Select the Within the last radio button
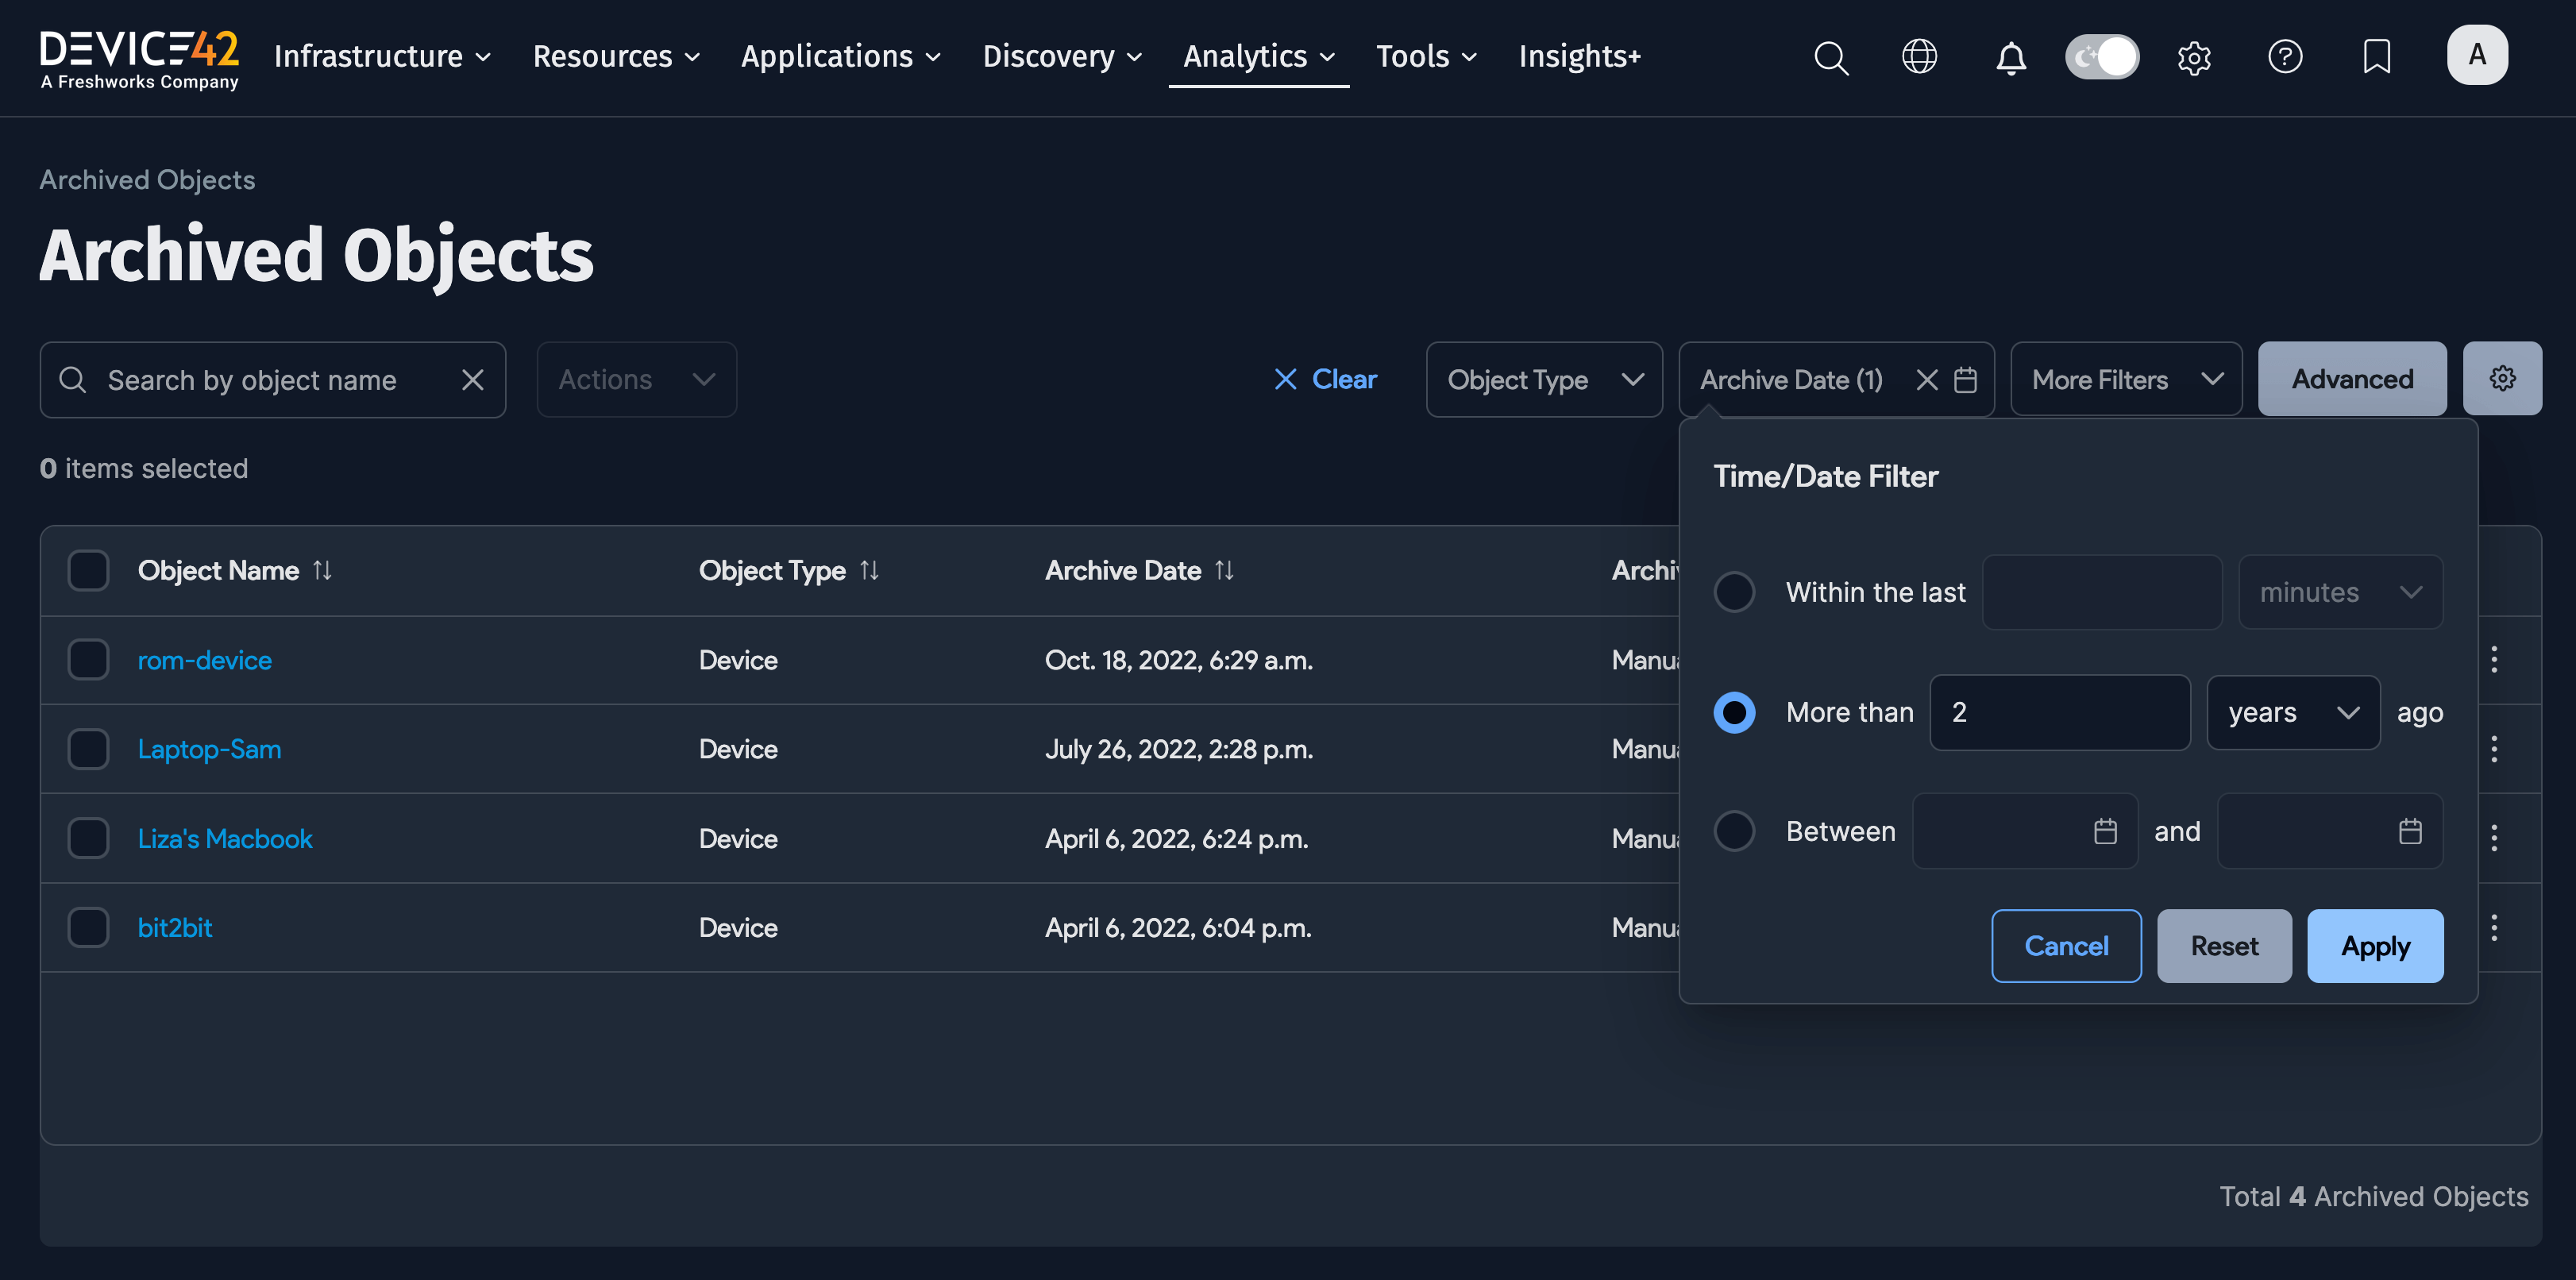This screenshot has width=2576, height=1280. [1735, 591]
